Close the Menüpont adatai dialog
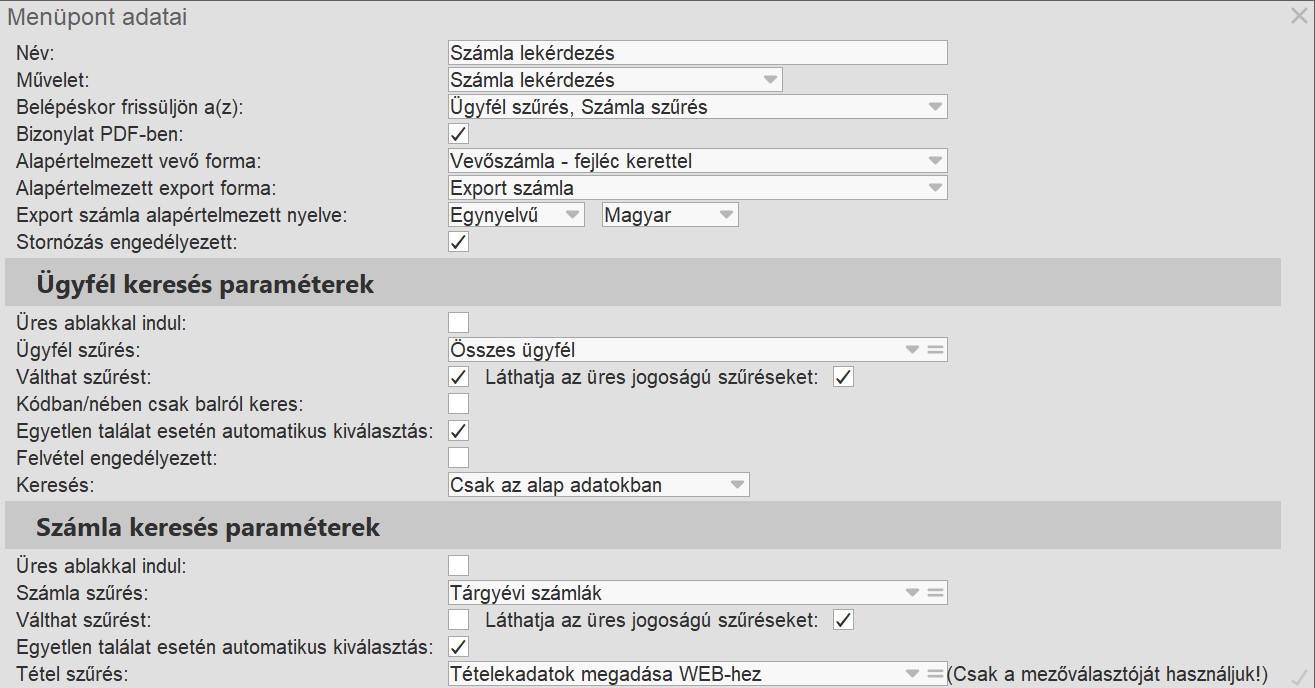The height and width of the screenshot is (688, 1315). click(x=1299, y=15)
